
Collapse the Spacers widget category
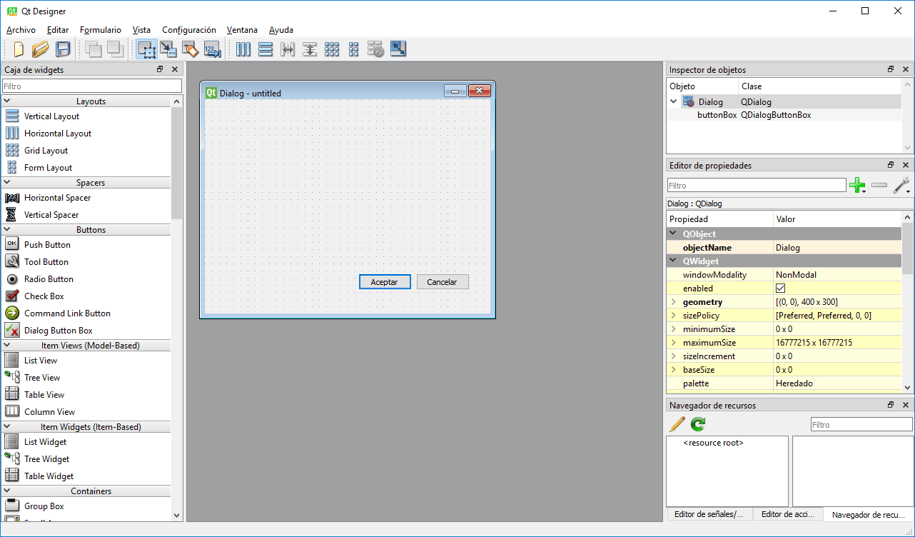coord(7,183)
